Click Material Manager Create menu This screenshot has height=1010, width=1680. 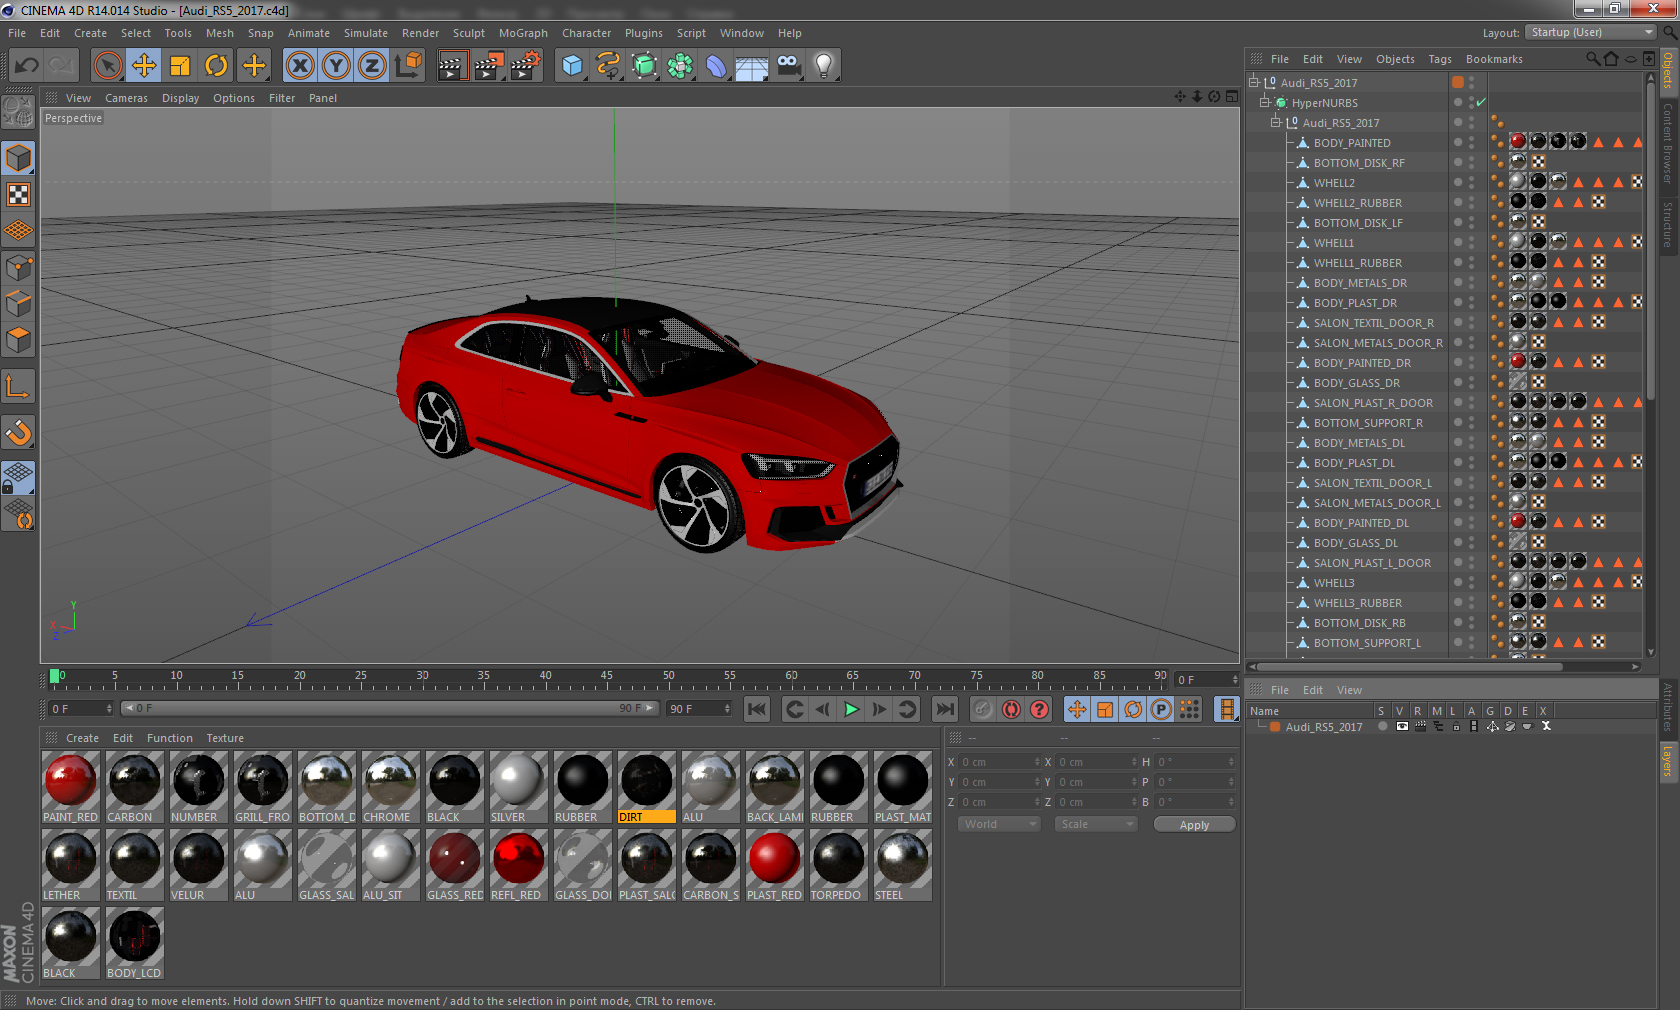pyautogui.click(x=82, y=738)
